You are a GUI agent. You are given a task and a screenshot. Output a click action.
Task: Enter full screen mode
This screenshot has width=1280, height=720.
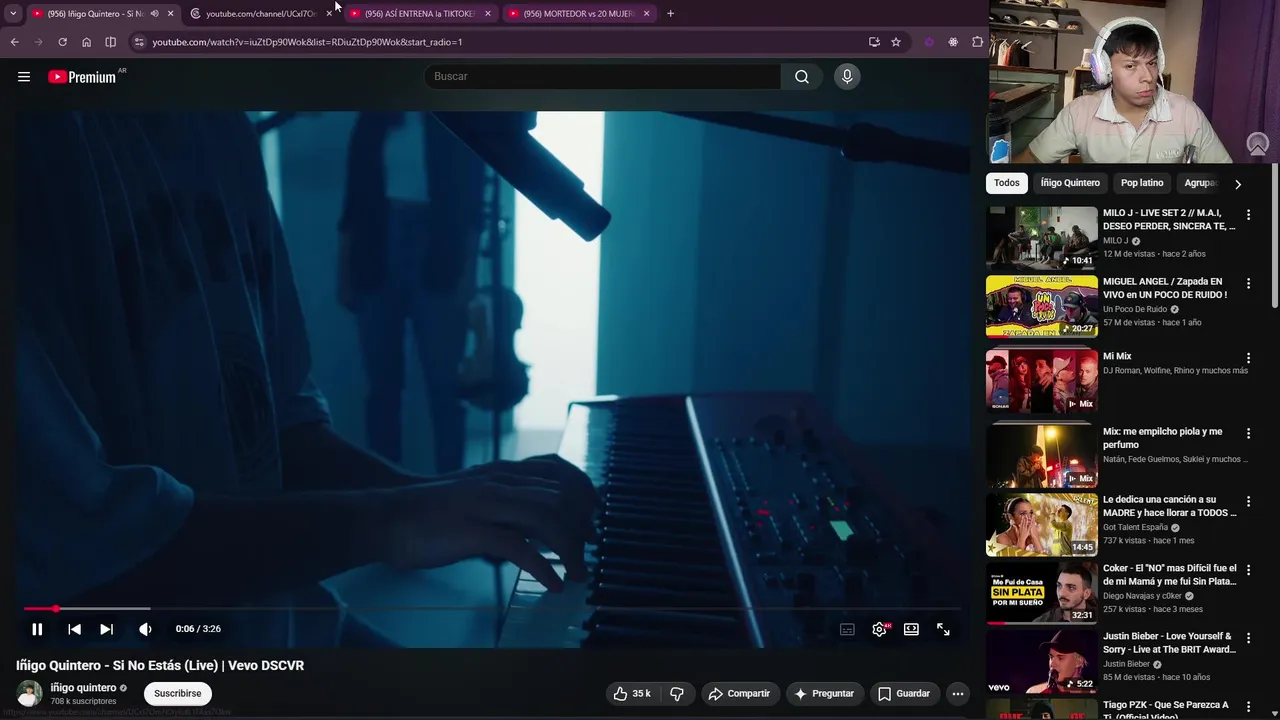tap(943, 629)
